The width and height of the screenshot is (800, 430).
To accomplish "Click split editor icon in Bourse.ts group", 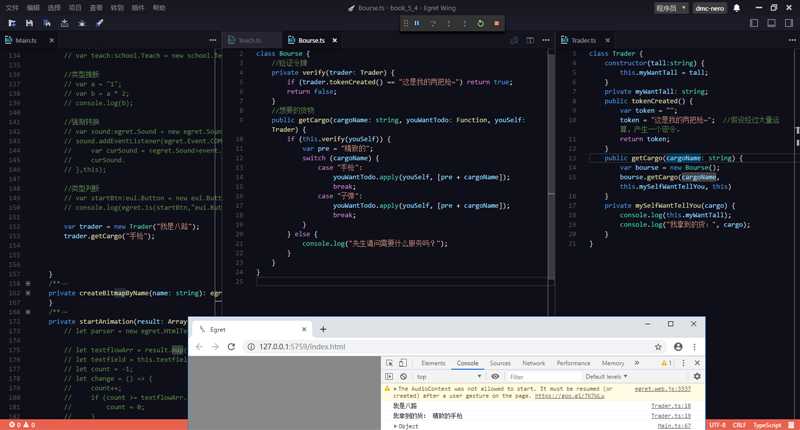I will click(530, 40).
